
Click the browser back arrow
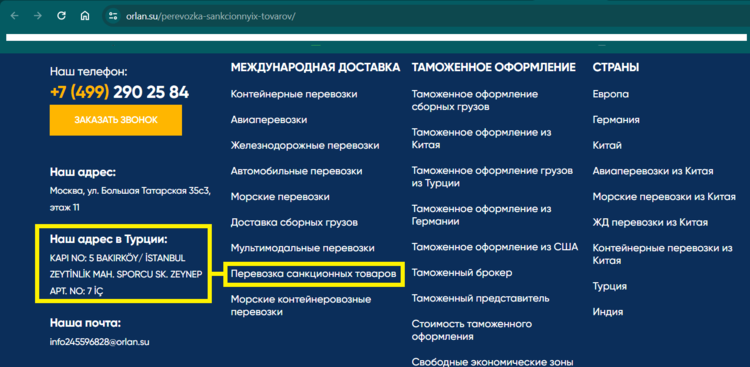coord(15,16)
